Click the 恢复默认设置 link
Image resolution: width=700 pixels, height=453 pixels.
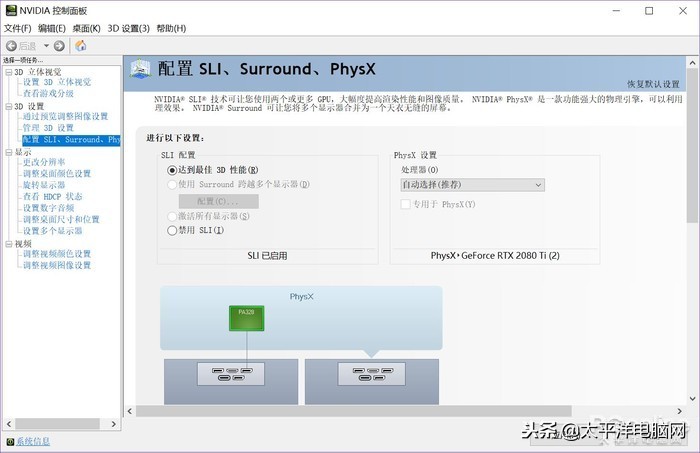(652, 83)
